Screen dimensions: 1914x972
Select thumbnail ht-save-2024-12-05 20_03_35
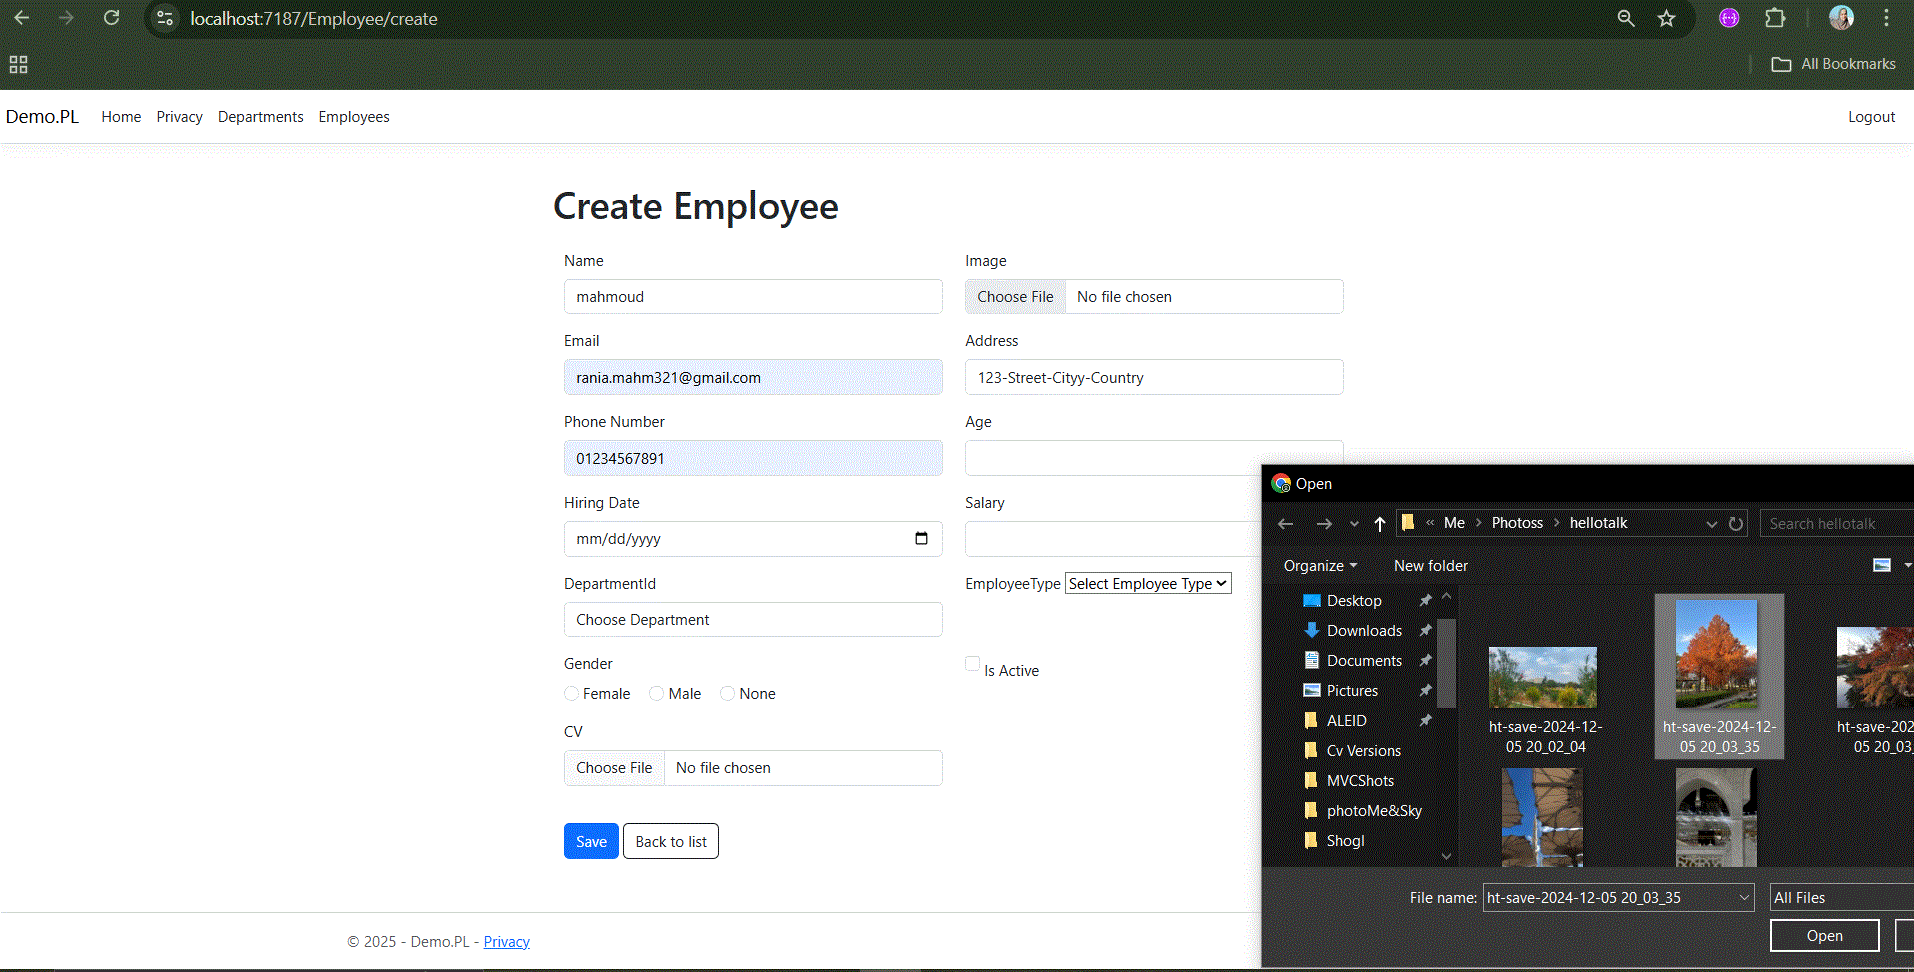[x=1719, y=677]
